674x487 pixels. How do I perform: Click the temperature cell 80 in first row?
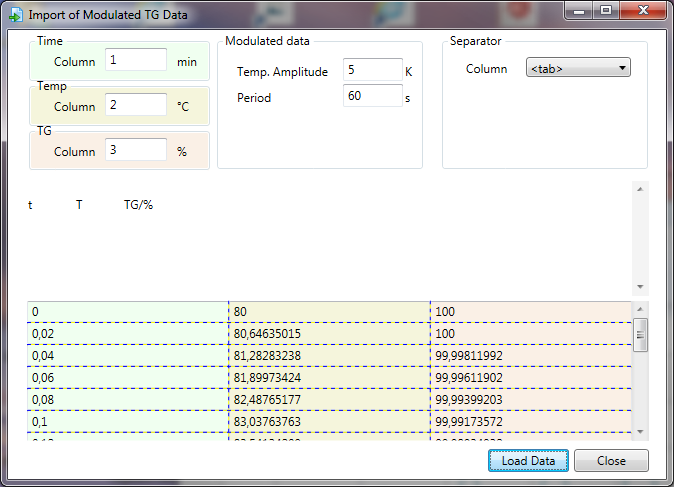click(330, 312)
